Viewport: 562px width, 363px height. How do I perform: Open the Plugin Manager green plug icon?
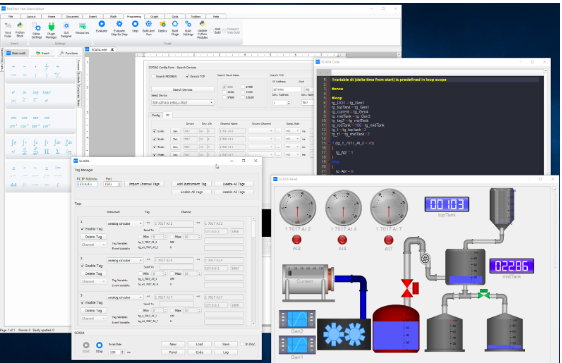click(x=51, y=27)
